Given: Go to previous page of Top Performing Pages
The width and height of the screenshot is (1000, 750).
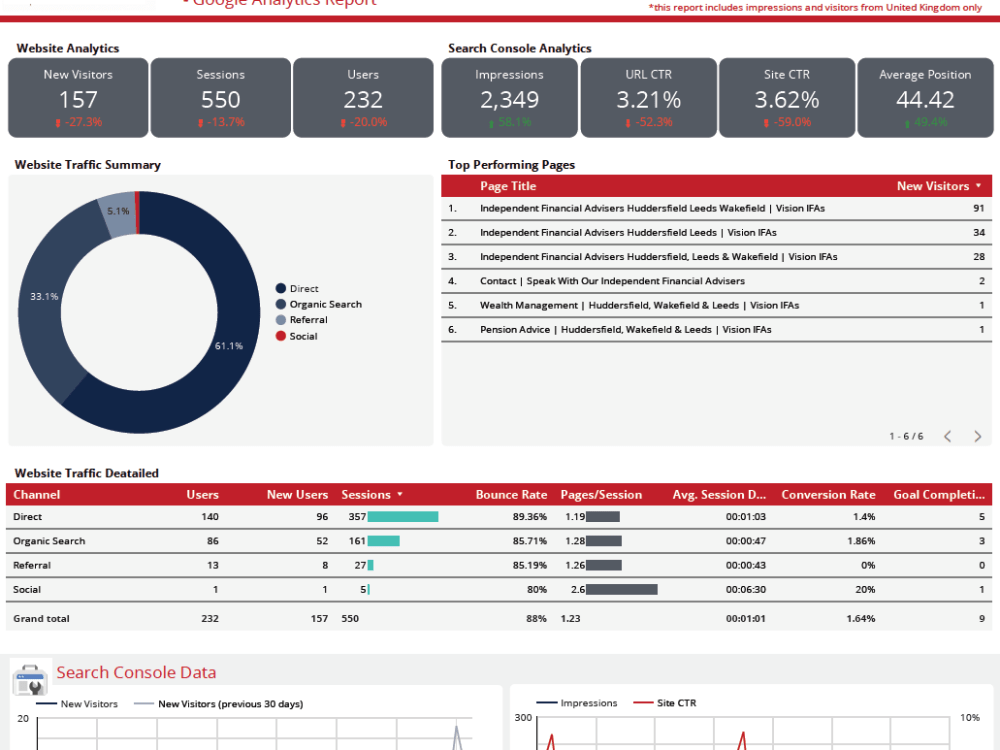Looking at the screenshot, I should click(x=948, y=436).
